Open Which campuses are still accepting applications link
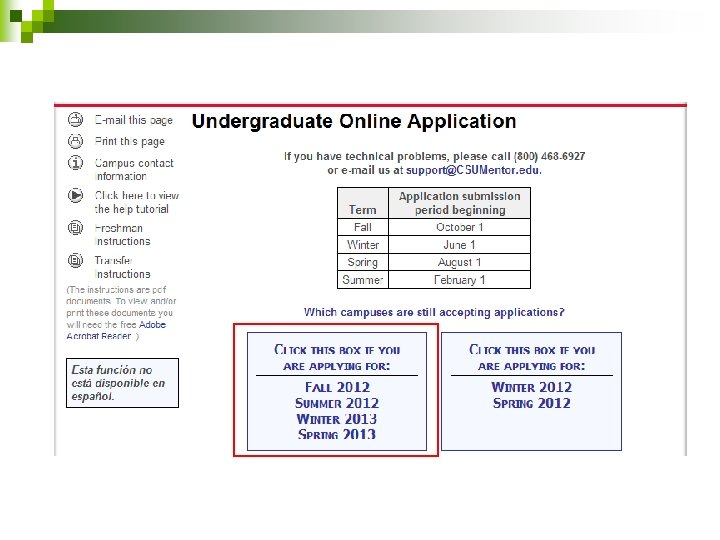This screenshot has height=540, width=720. tap(434, 312)
